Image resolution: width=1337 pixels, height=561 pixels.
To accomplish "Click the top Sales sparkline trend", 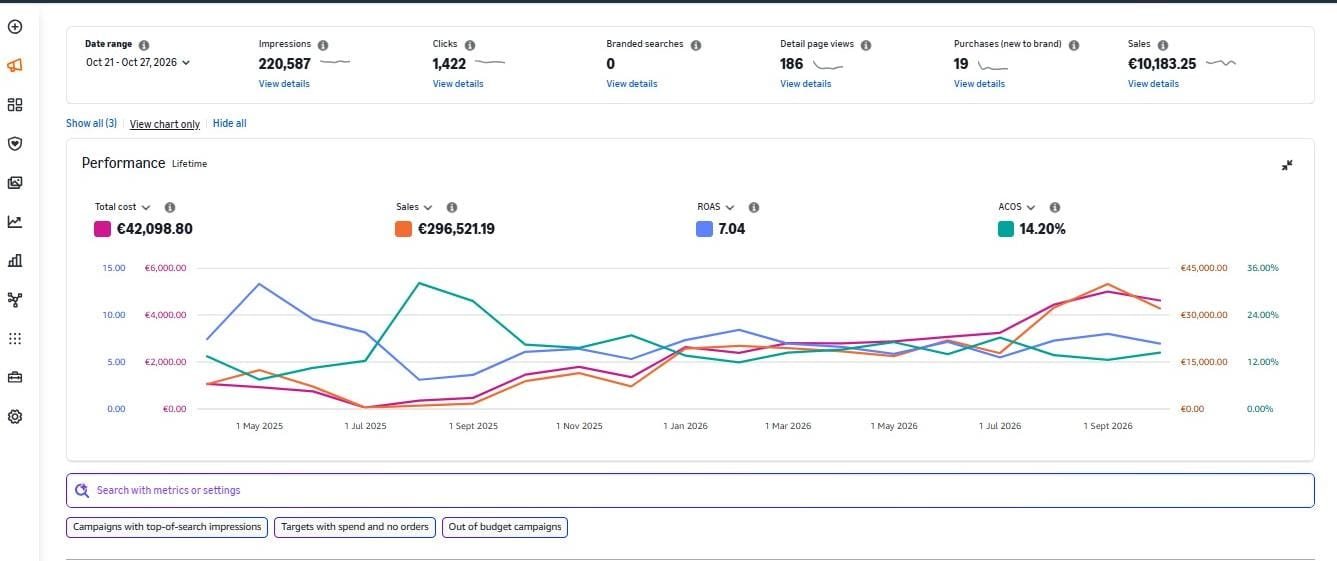I will point(1221,63).
